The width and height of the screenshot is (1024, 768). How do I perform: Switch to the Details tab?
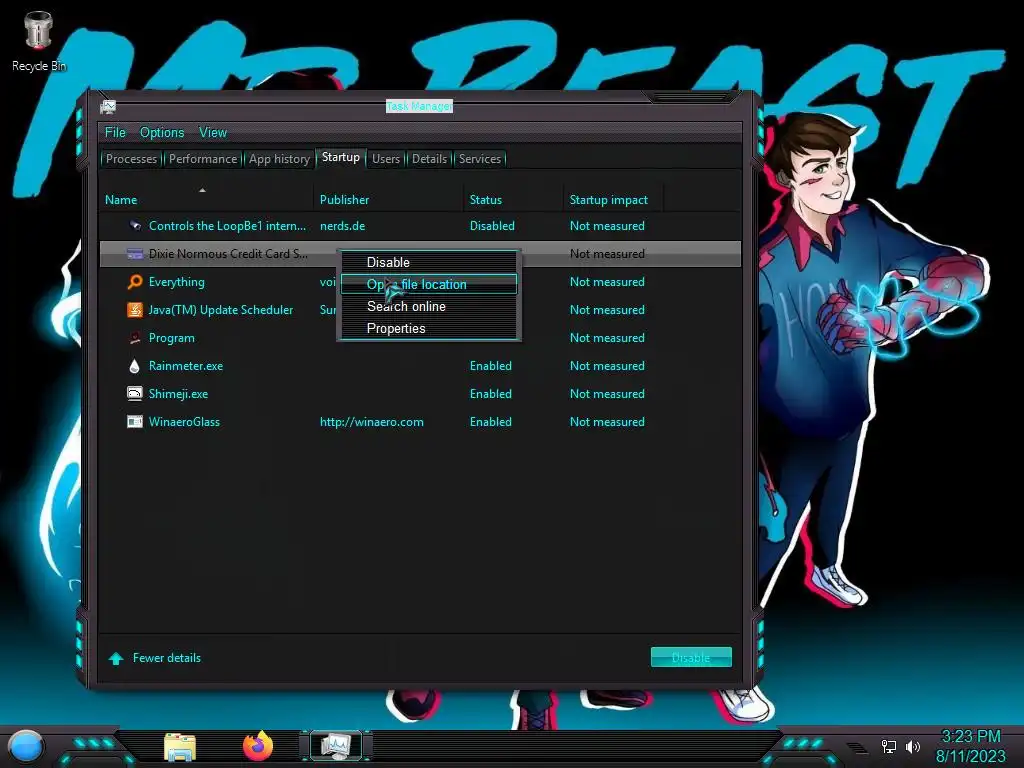tap(430, 159)
